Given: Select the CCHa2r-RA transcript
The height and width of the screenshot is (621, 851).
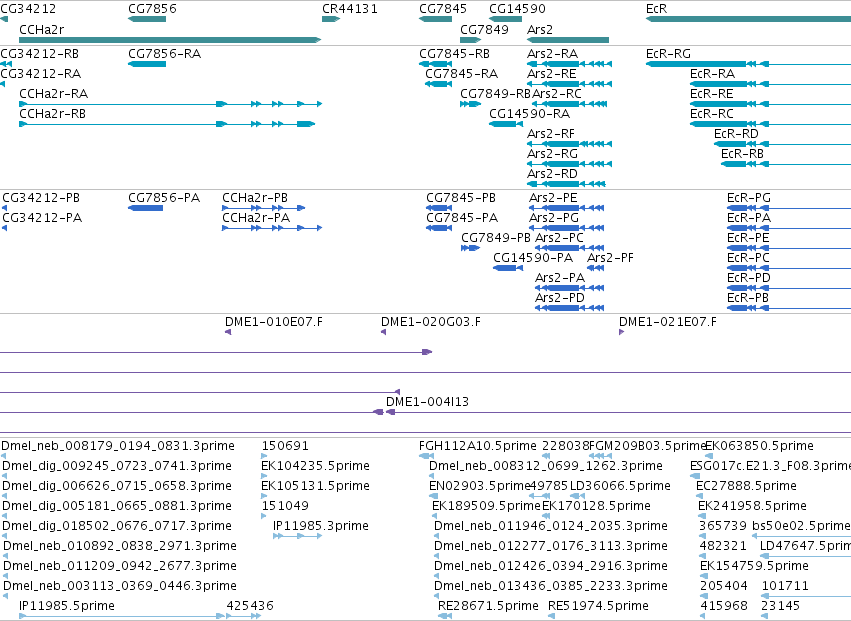Looking at the screenshot, I should tap(170, 104).
